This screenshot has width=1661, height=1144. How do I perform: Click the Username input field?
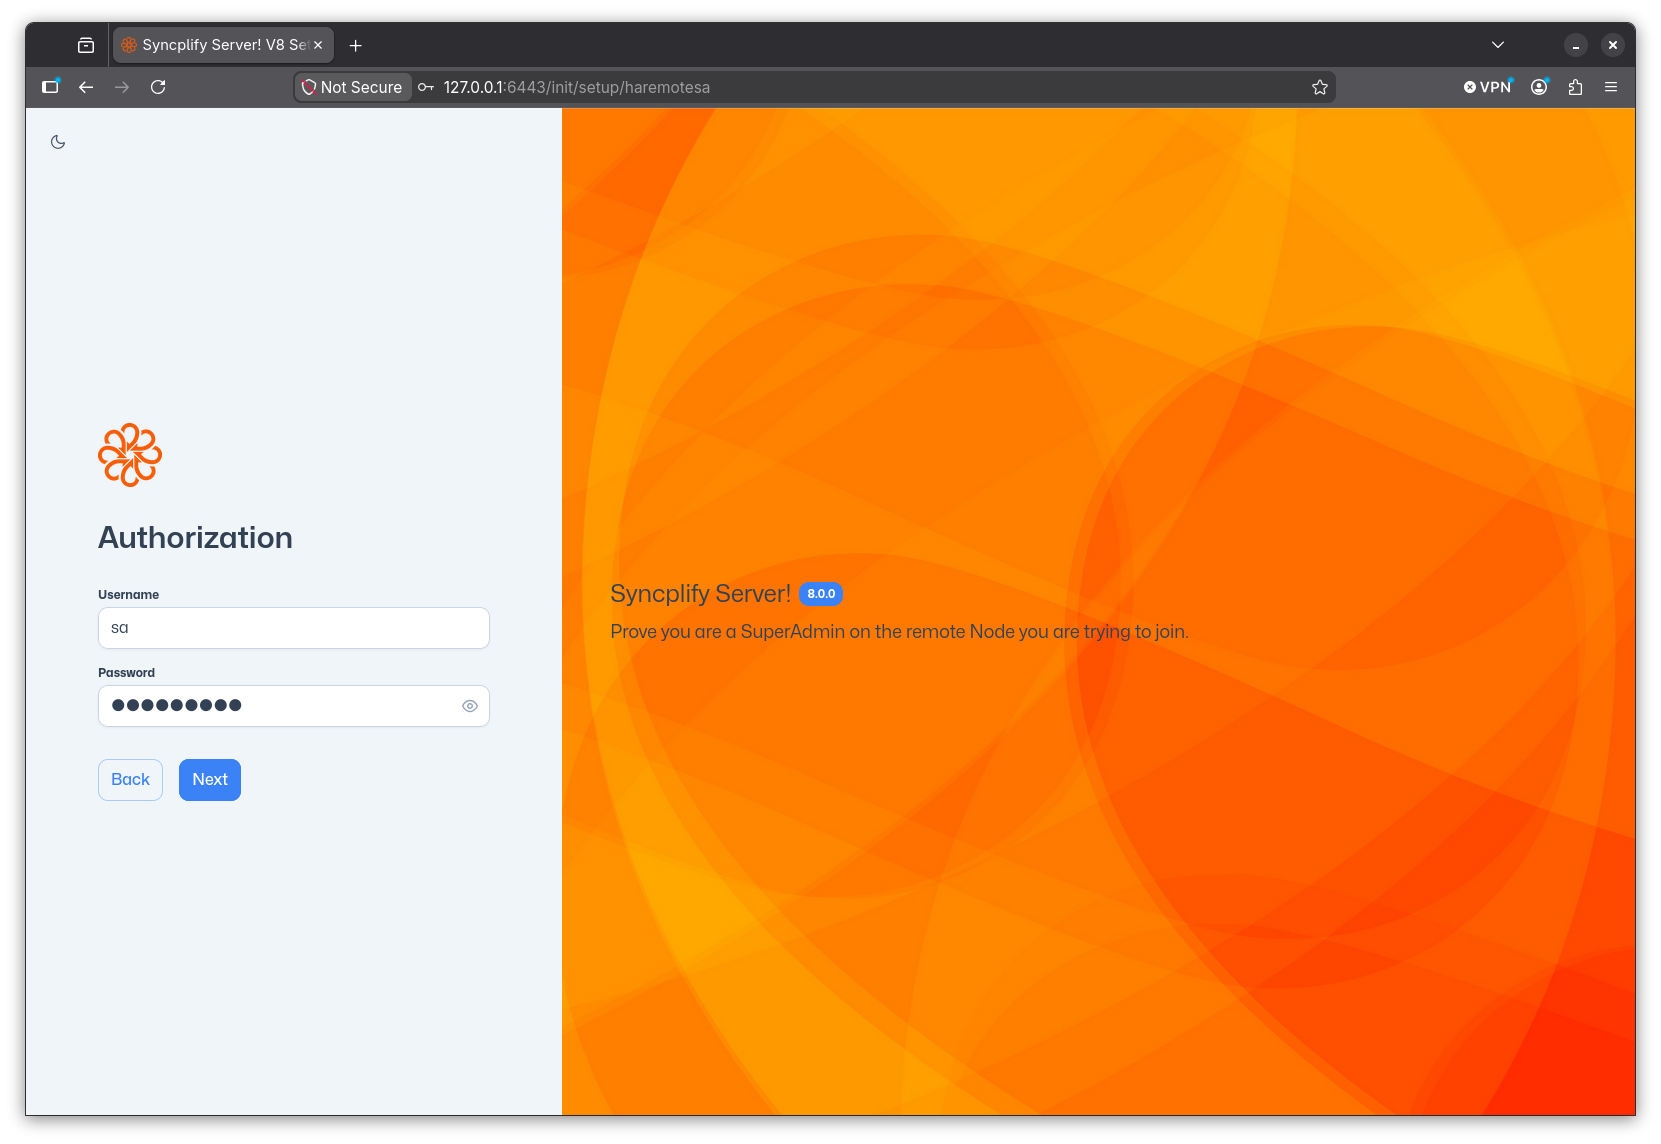click(x=294, y=628)
